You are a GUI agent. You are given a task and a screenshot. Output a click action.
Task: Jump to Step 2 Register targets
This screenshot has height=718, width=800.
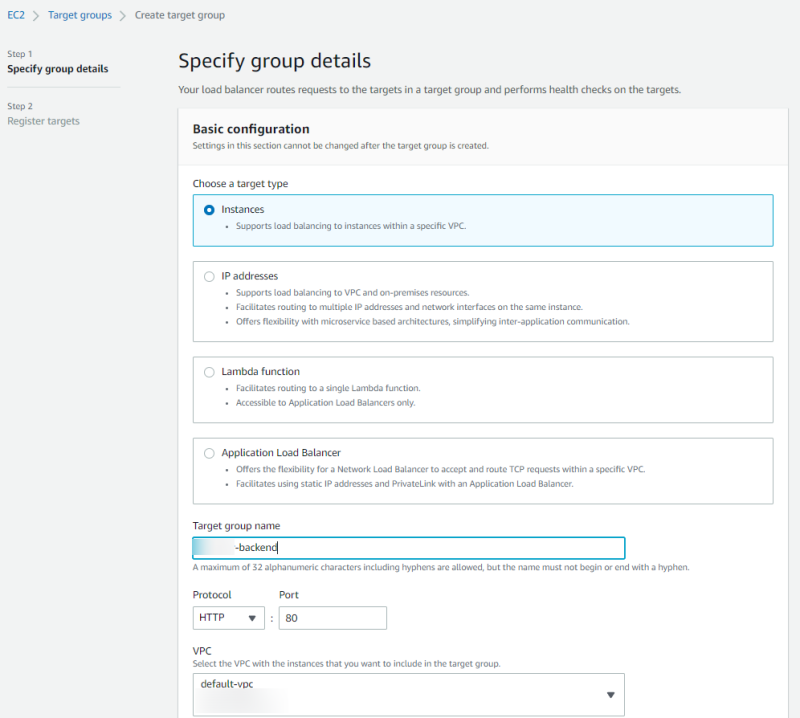click(x=43, y=121)
